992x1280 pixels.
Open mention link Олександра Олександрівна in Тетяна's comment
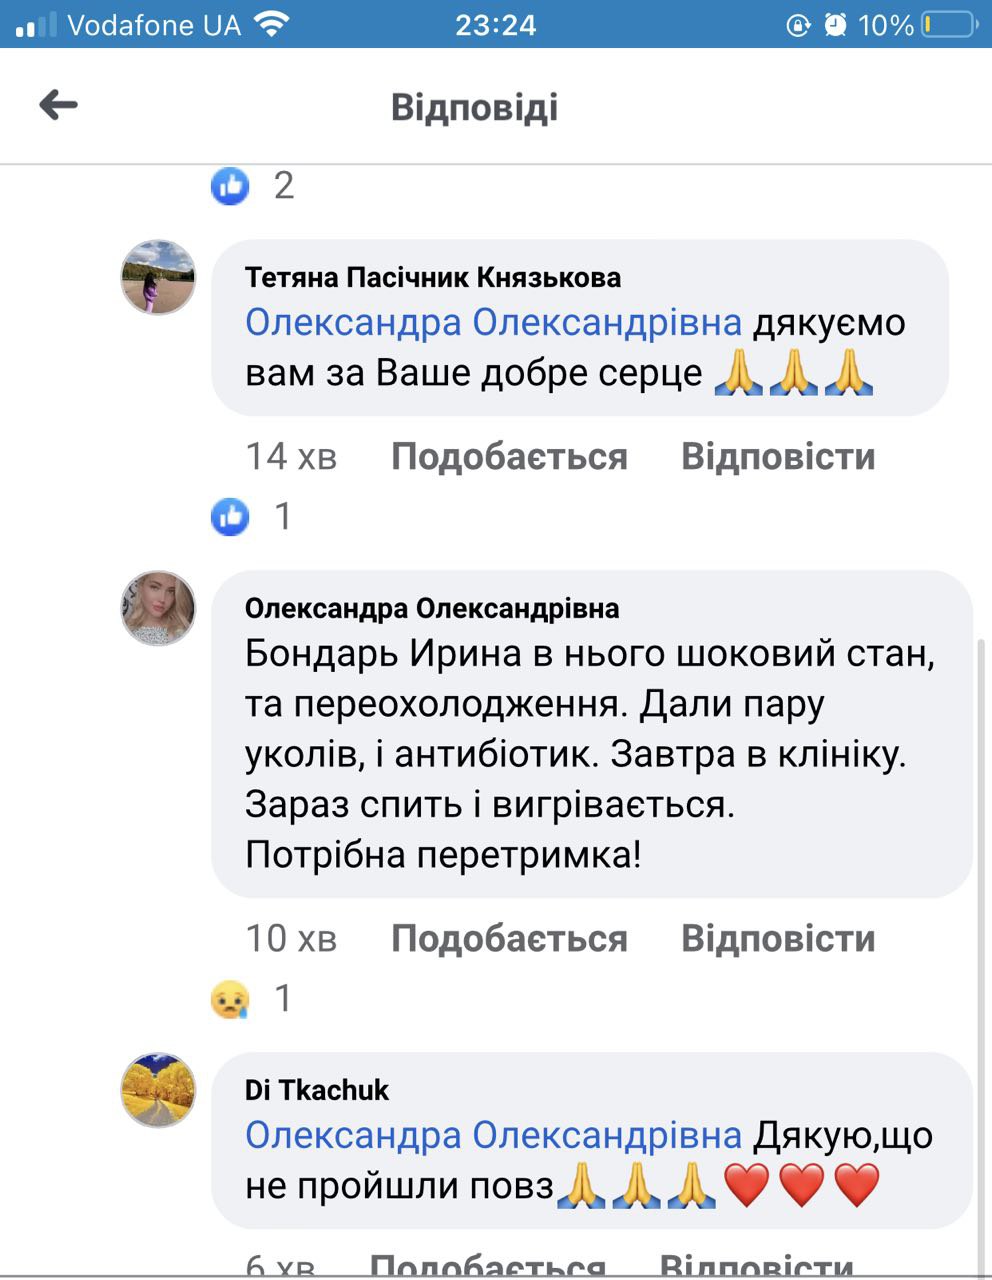pyautogui.click(x=493, y=323)
